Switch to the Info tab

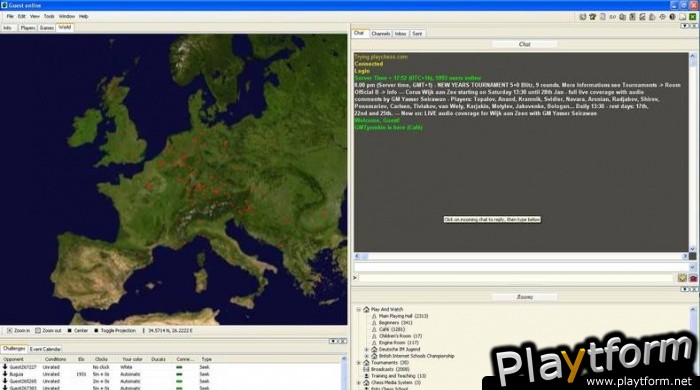[8, 28]
